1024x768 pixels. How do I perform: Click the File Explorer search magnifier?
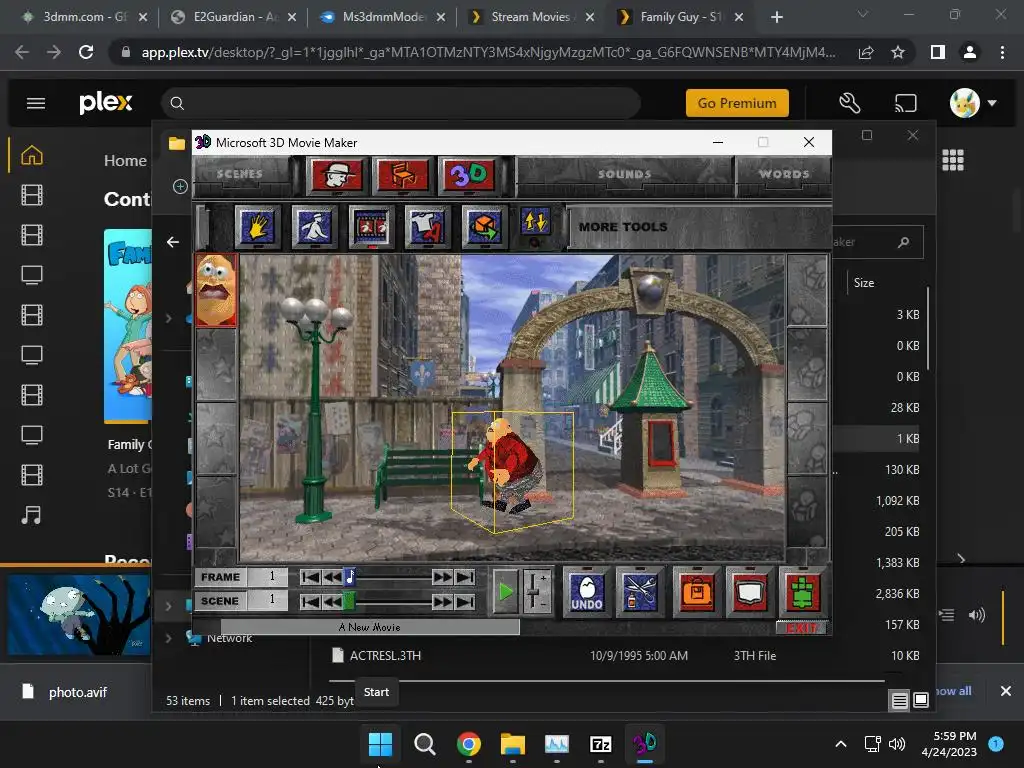(904, 242)
